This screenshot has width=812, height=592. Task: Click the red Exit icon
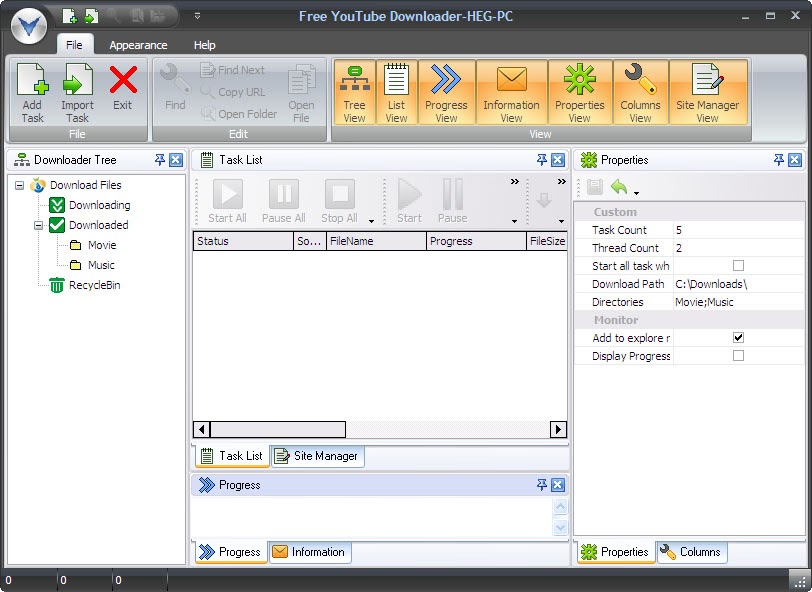coord(123,79)
